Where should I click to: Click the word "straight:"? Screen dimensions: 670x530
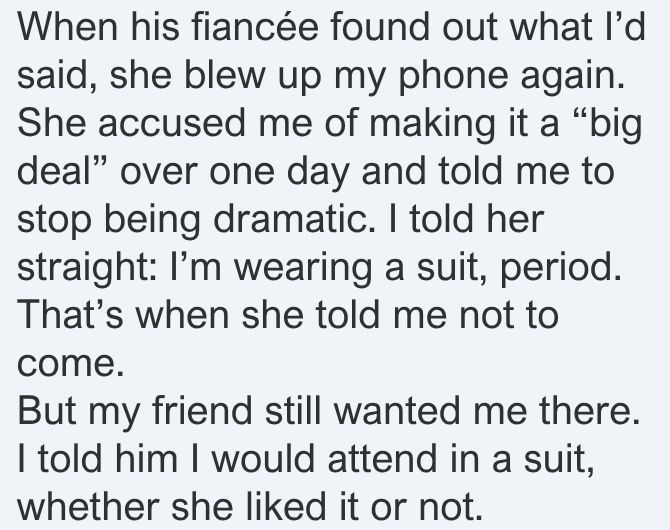(86, 269)
